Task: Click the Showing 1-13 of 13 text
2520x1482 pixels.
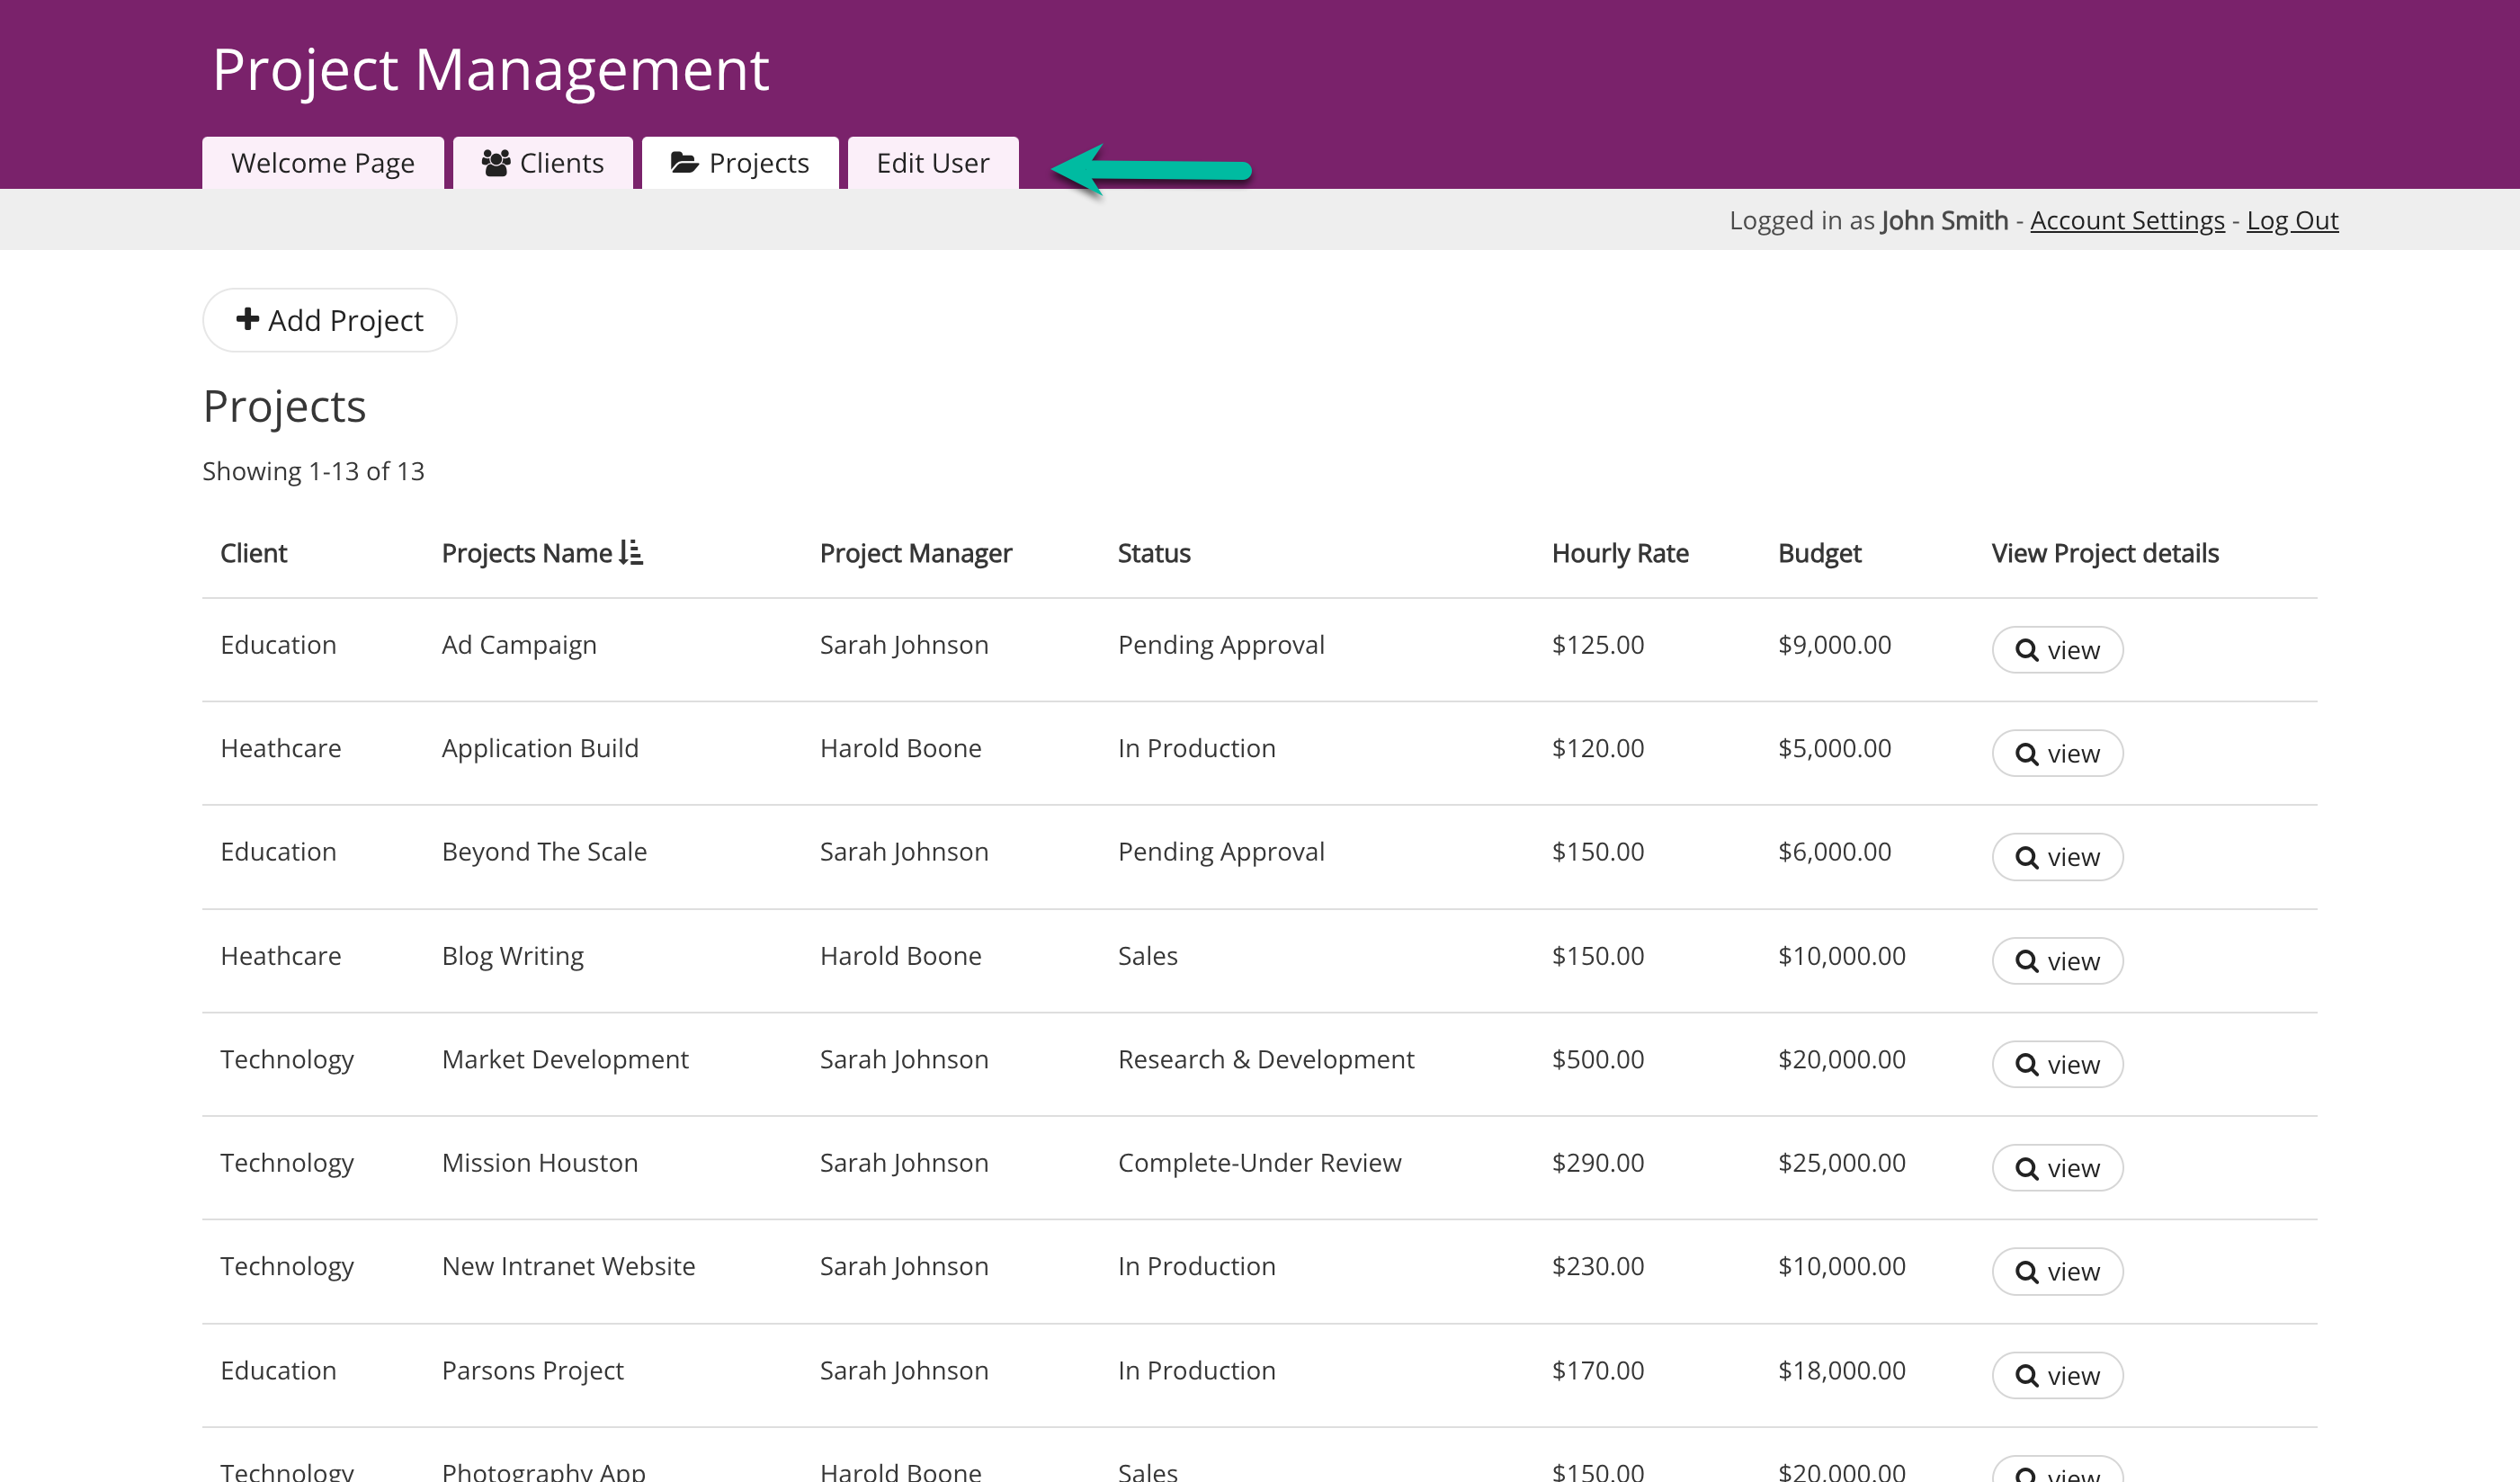Action: coord(313,471)
